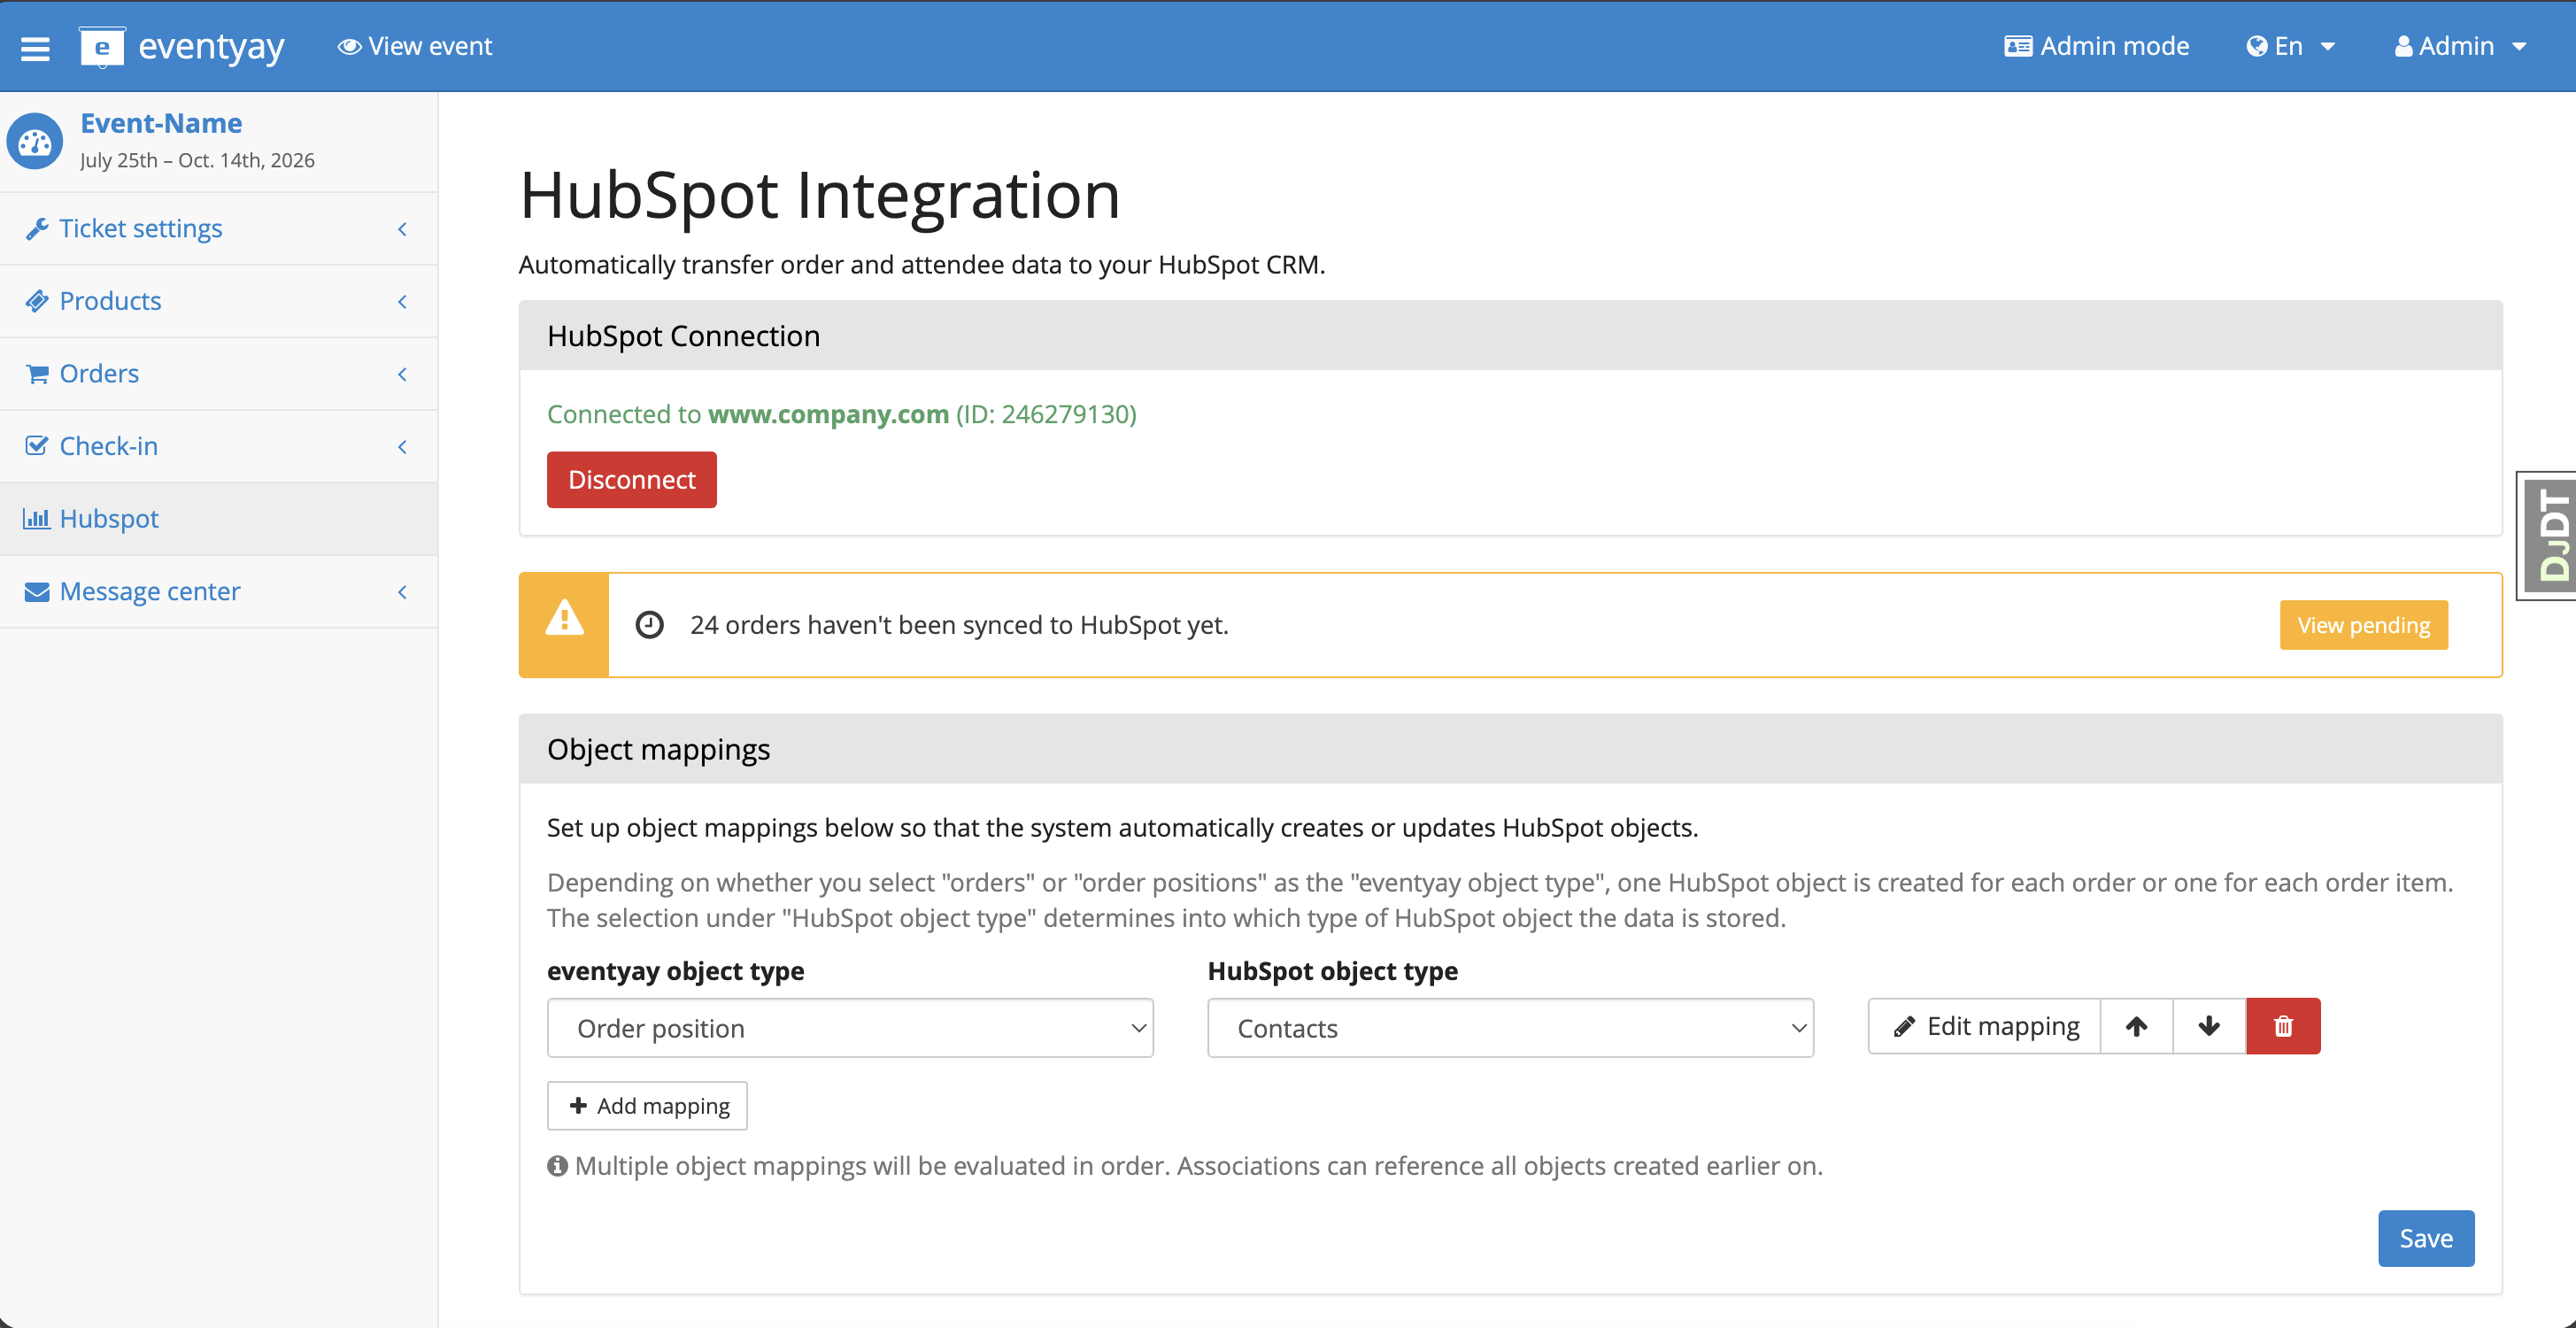Screen dimensions: 2576x1328
Task: Click the wrench icon beside Ticket settings
Action: [37, 229]
